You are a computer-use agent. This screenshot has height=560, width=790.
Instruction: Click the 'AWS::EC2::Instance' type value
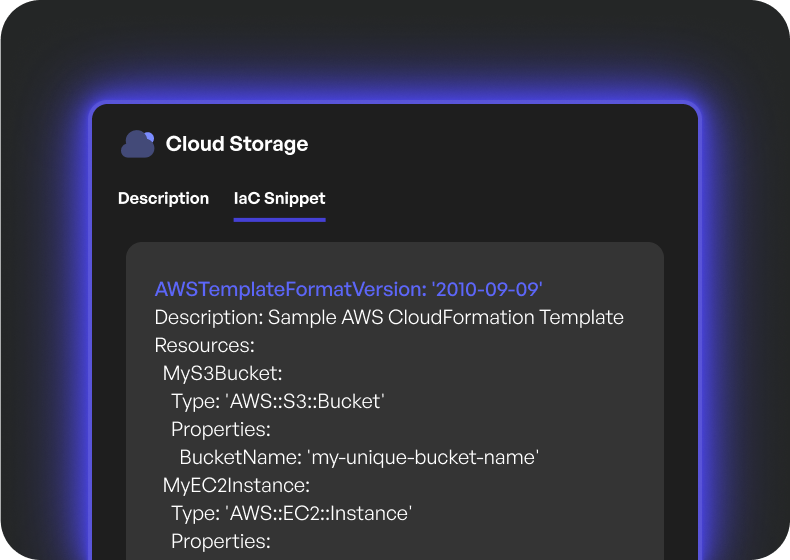click(x=320, y=514)
